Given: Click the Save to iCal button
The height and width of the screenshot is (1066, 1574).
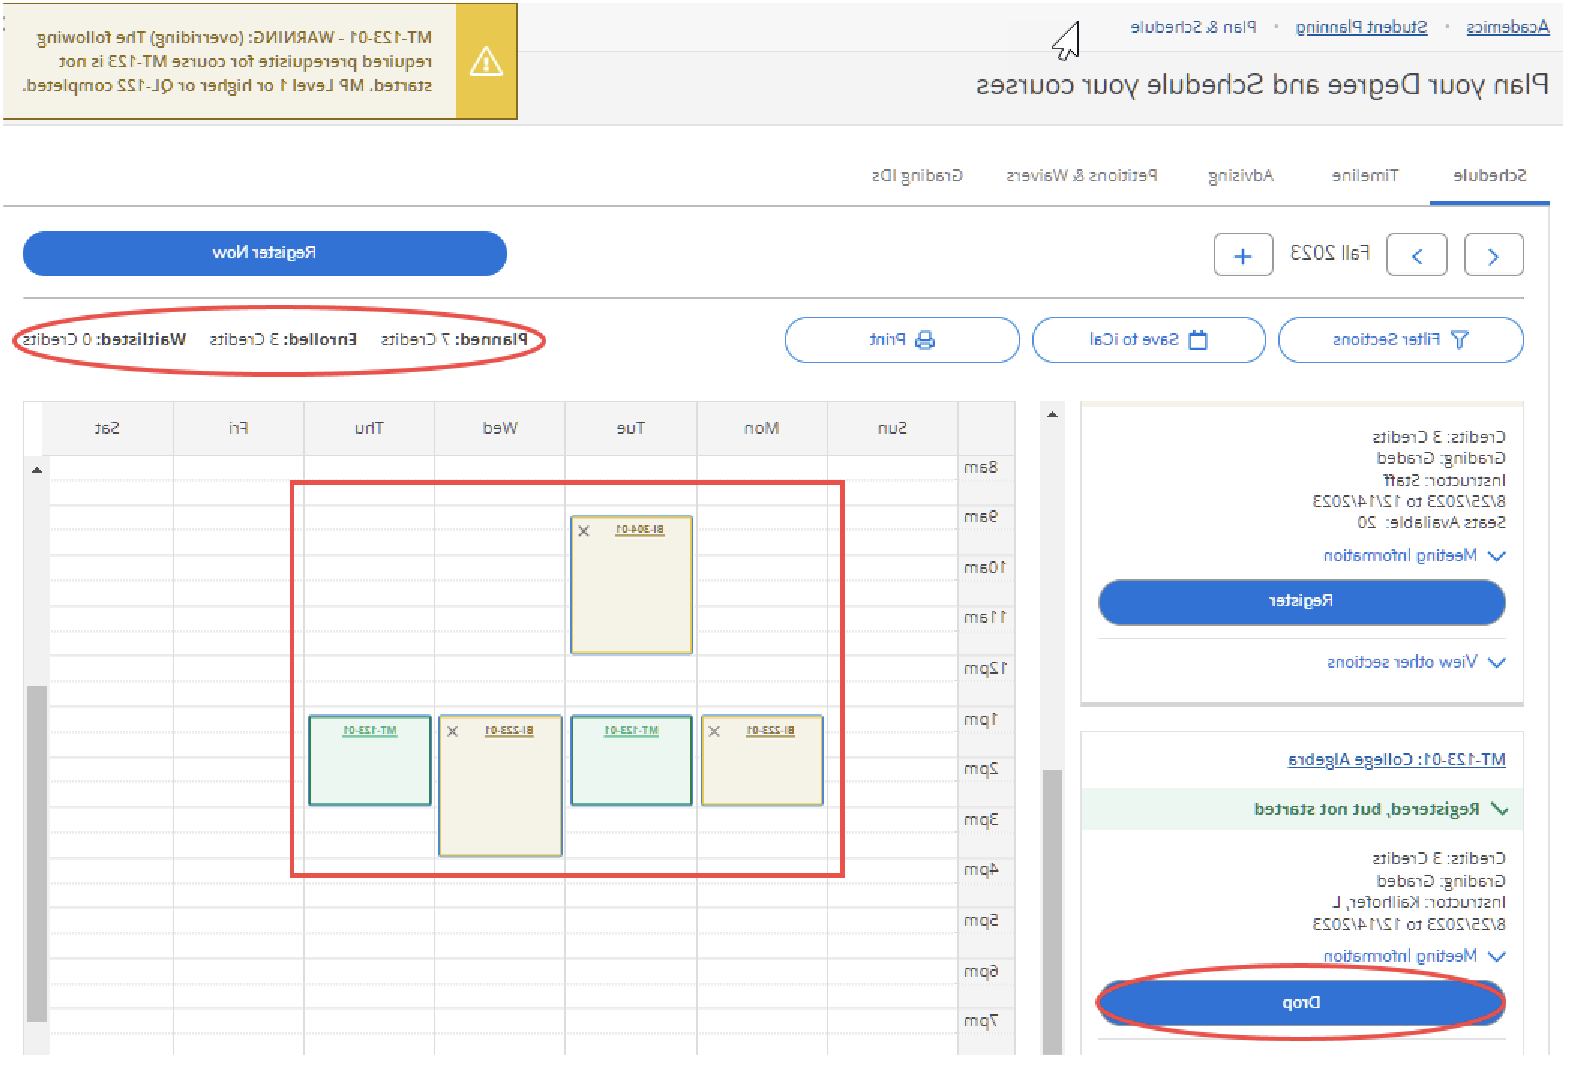Looking at the screenshot, I should click(x=1148, y=340).
